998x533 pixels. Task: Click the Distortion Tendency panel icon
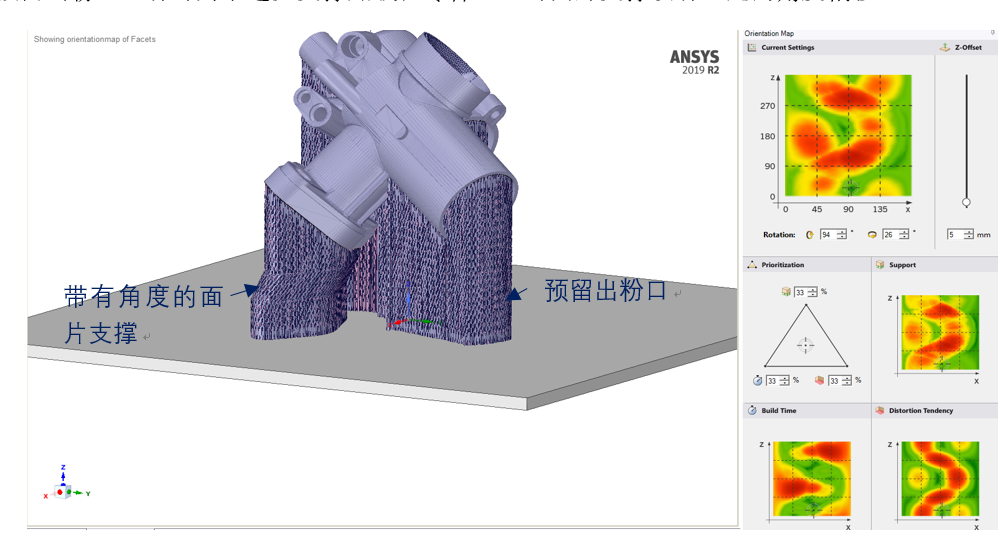880,411
